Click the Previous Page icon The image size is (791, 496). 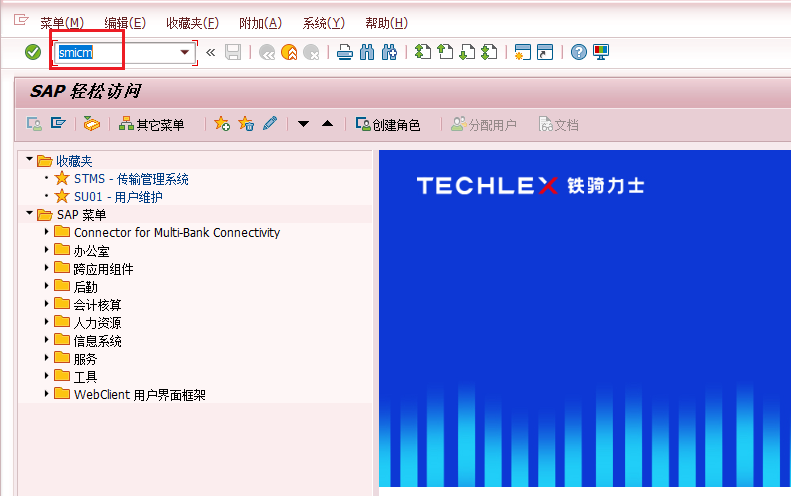(x=445, y=52)
